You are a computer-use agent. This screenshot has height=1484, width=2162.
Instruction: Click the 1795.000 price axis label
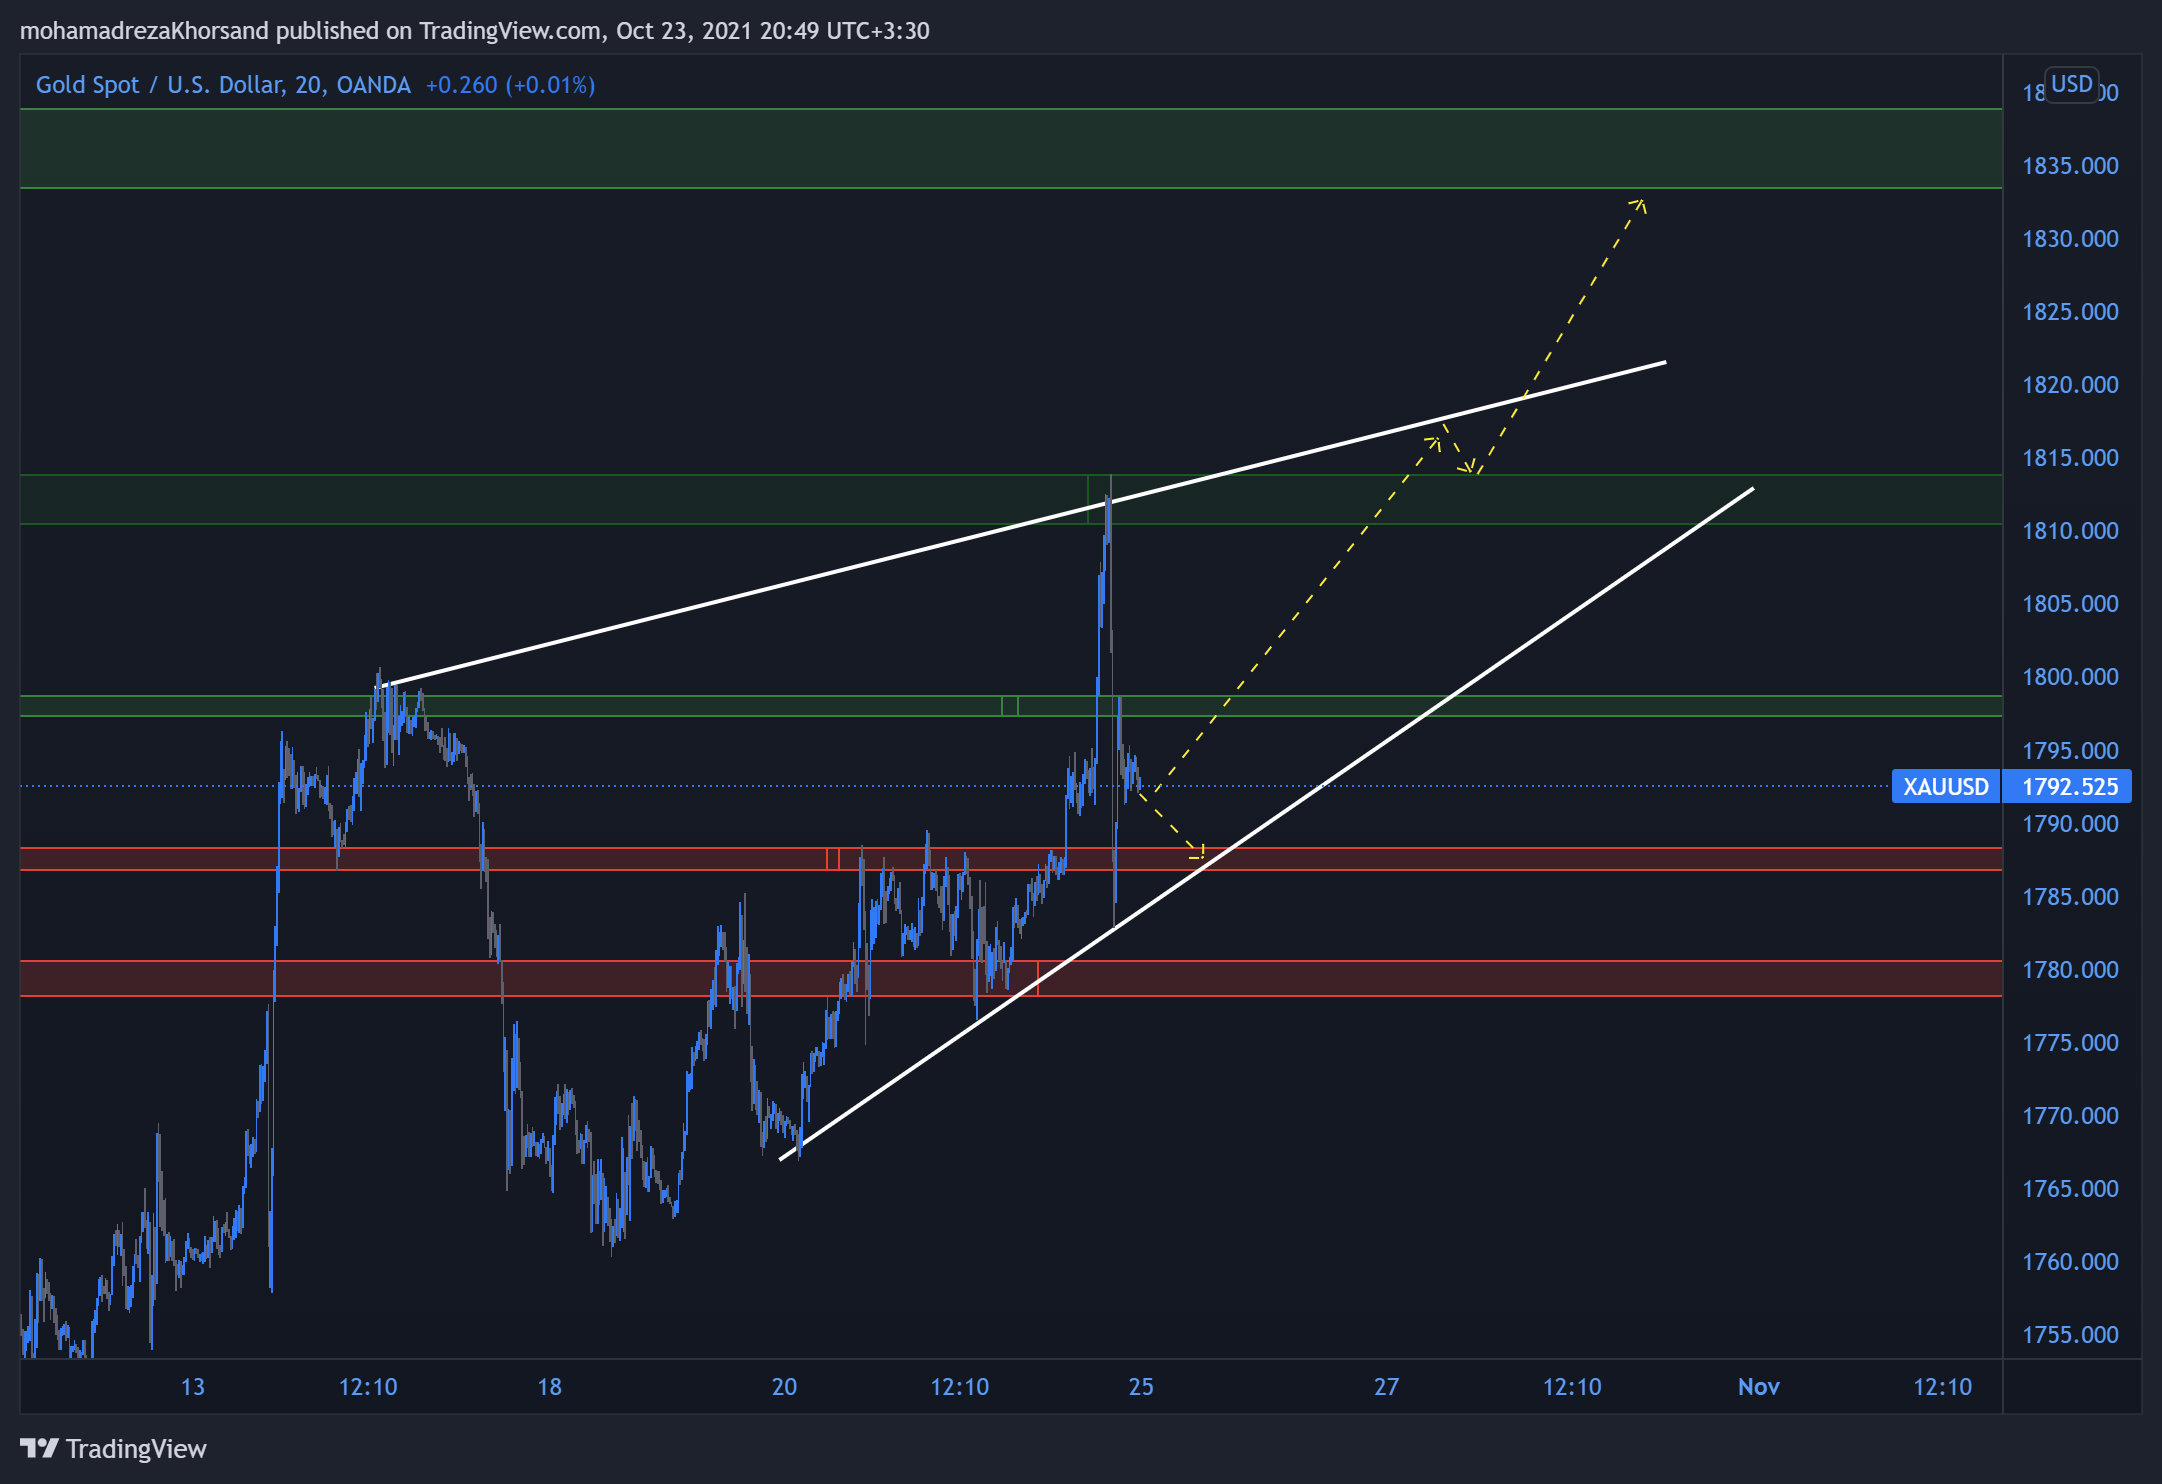tap(2070, 751)
